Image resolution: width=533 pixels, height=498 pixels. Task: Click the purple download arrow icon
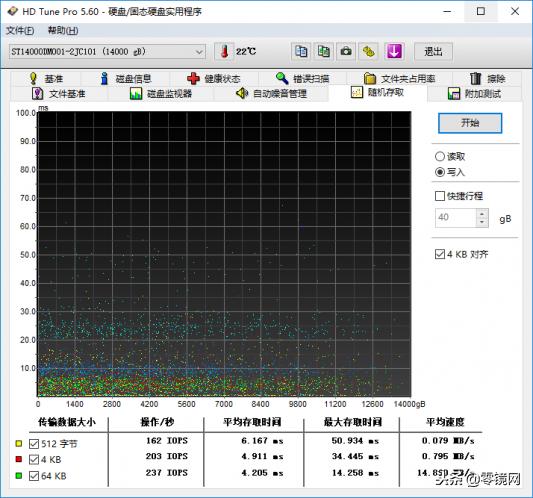click(394, 52)
